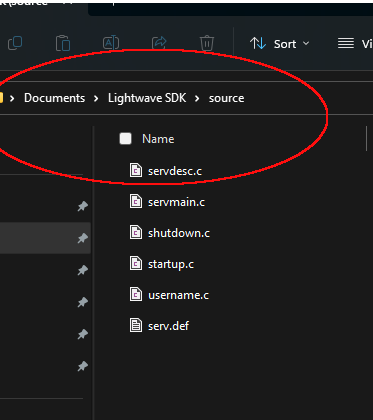This screenshot has height=420, width=373.
Task: Click the C file icon of startup.c
Action: click(136, 263)
